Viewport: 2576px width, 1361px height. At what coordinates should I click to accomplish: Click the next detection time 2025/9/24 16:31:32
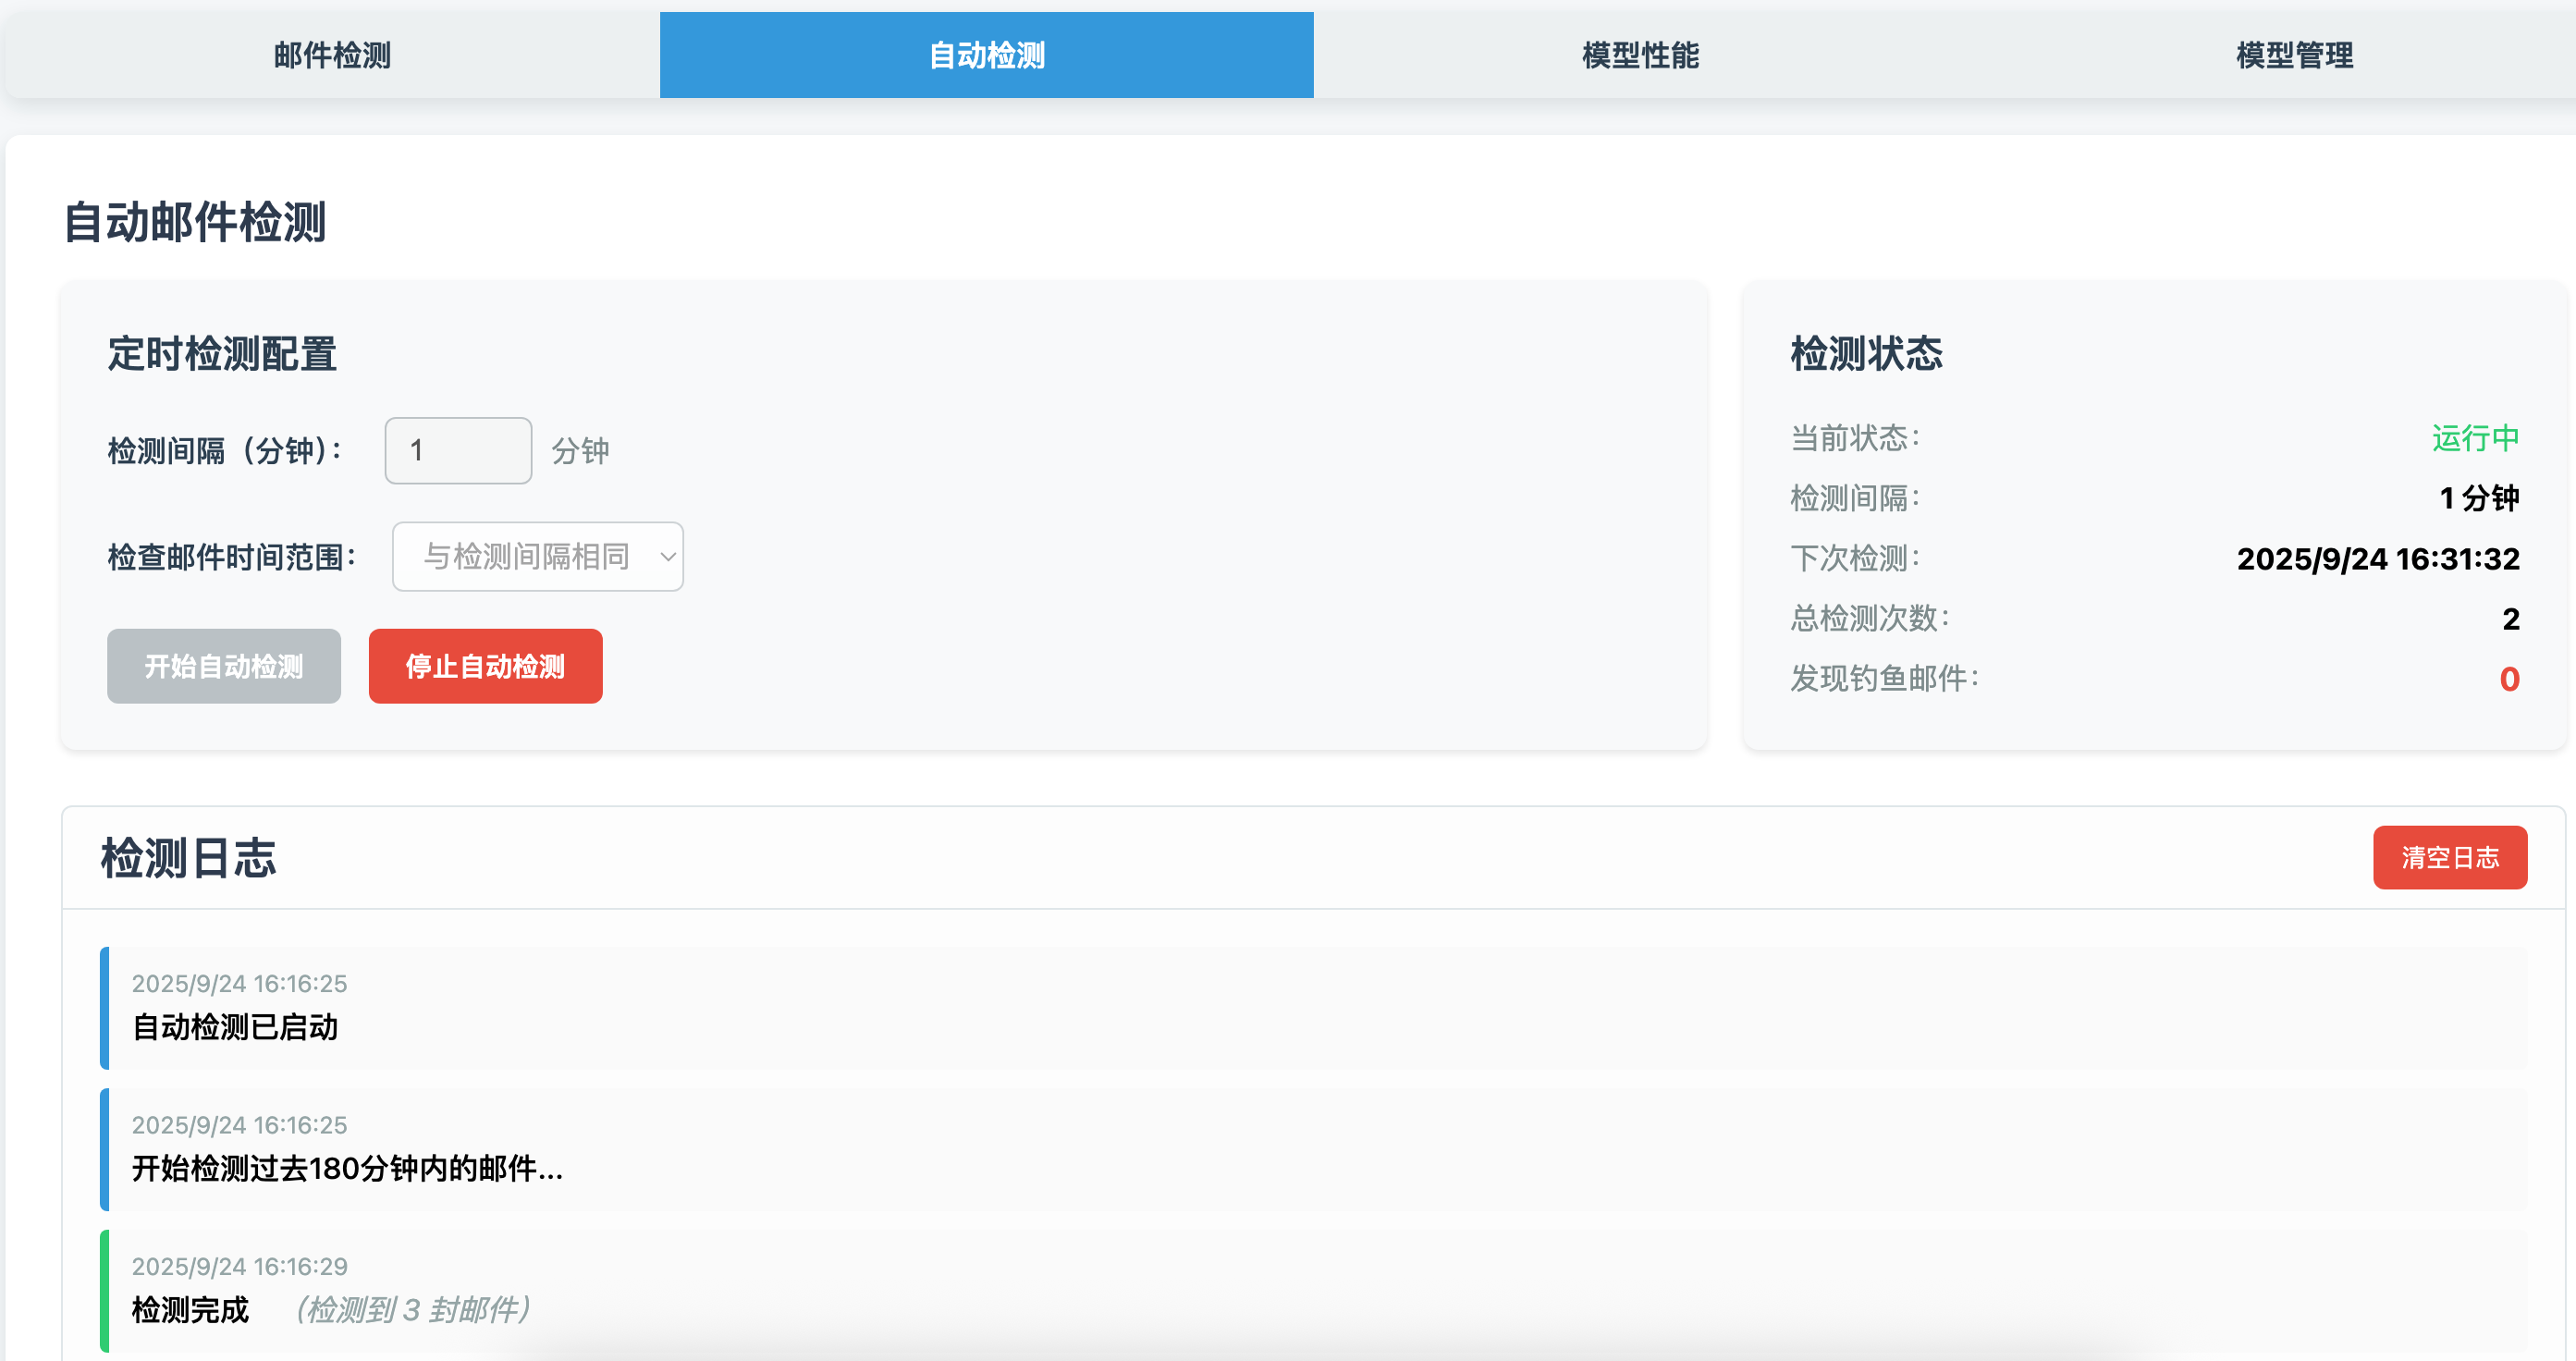tap(2378, 558)
